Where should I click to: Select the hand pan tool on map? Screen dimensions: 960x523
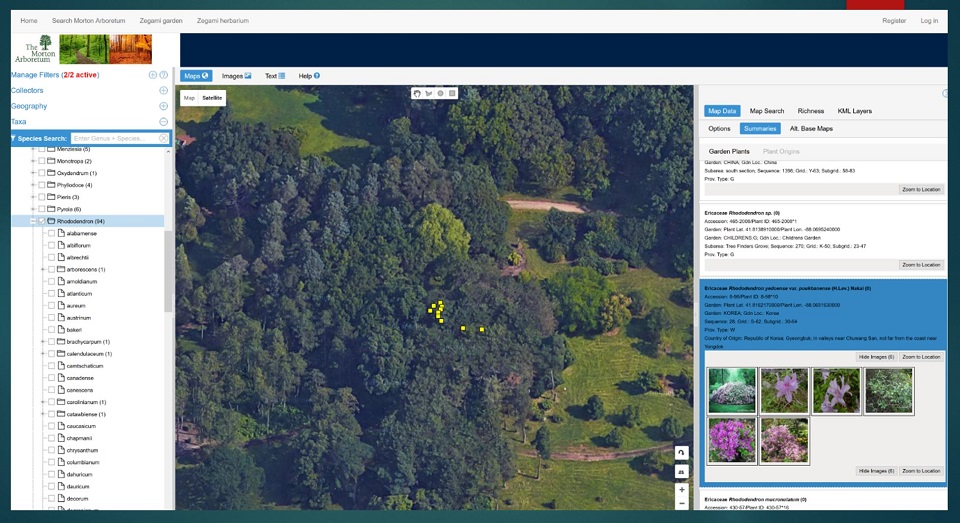(417, 93)
